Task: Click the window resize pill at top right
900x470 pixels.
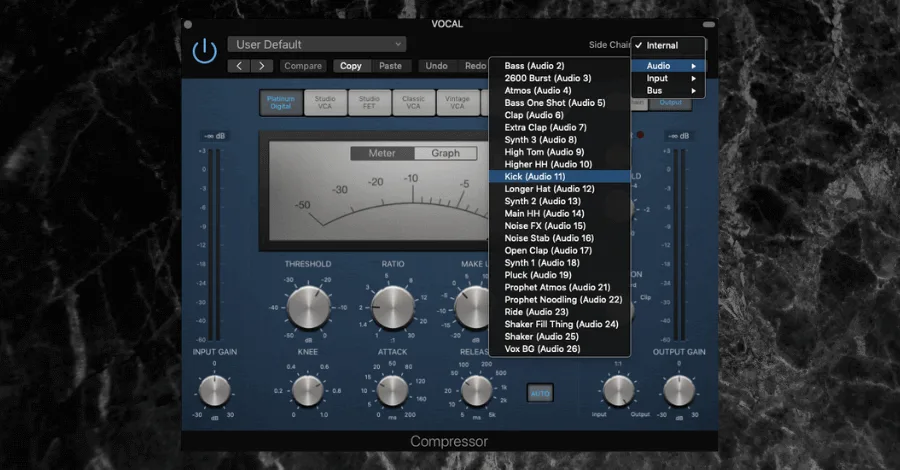Action: tap(709, 25)
